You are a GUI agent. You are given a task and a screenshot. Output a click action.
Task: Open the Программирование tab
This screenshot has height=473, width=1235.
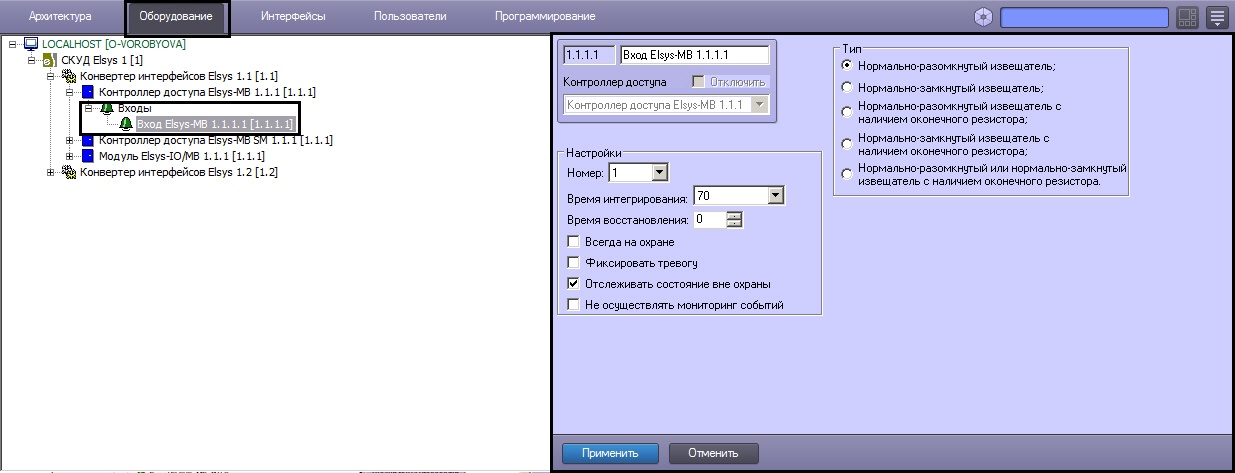click(544, 17)
